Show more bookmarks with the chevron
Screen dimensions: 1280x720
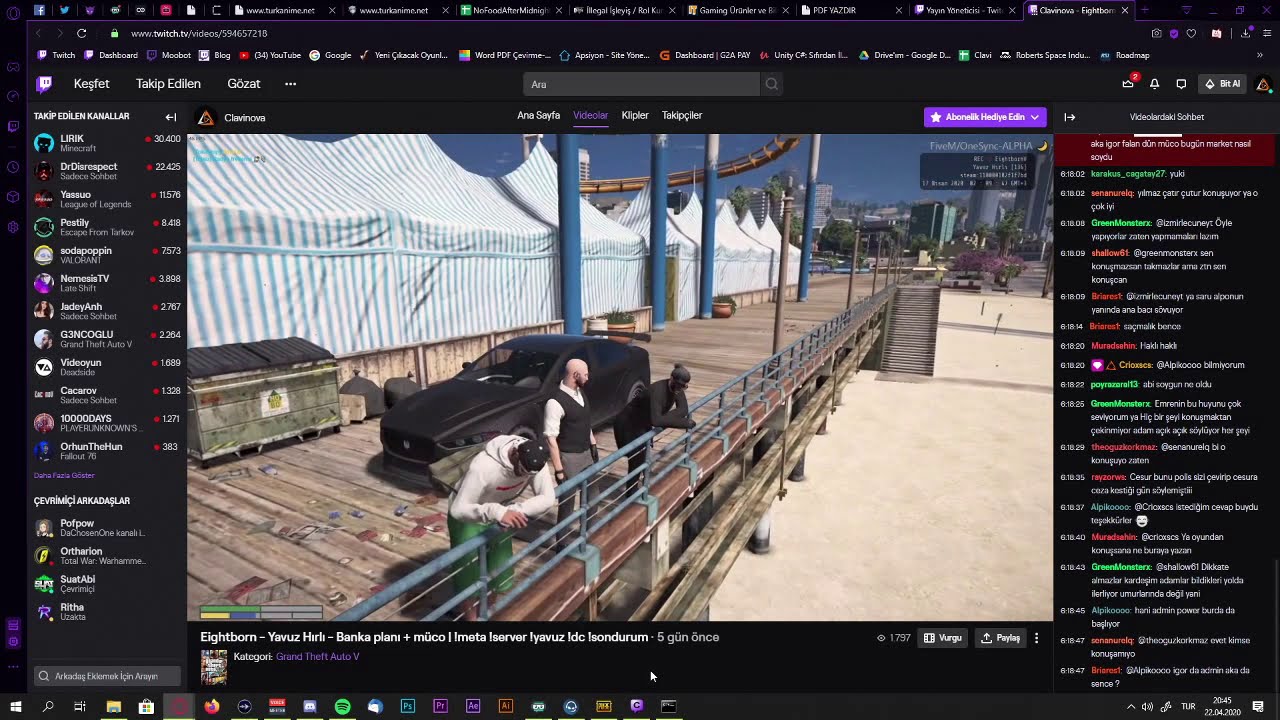pos(1260,55)
